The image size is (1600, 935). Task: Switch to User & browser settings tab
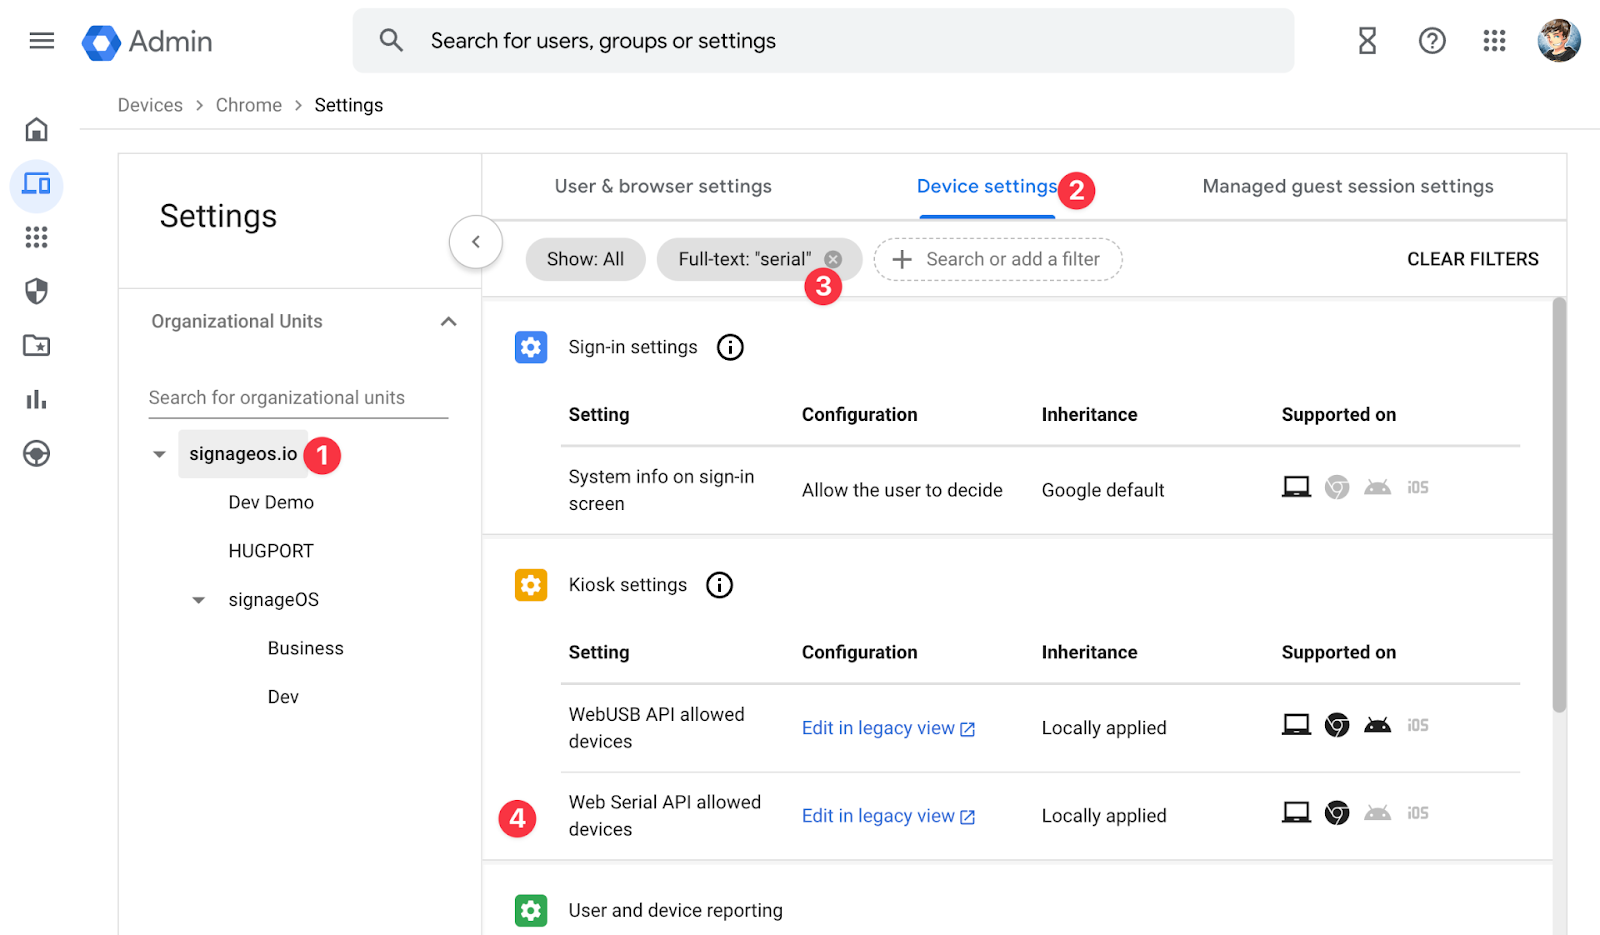pyautogui.click(x=663, y=187)
